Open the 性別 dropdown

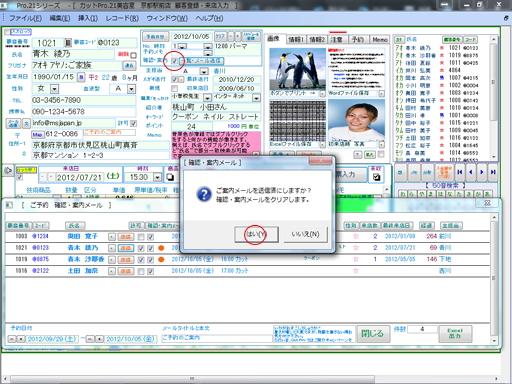tap(54, 89)
